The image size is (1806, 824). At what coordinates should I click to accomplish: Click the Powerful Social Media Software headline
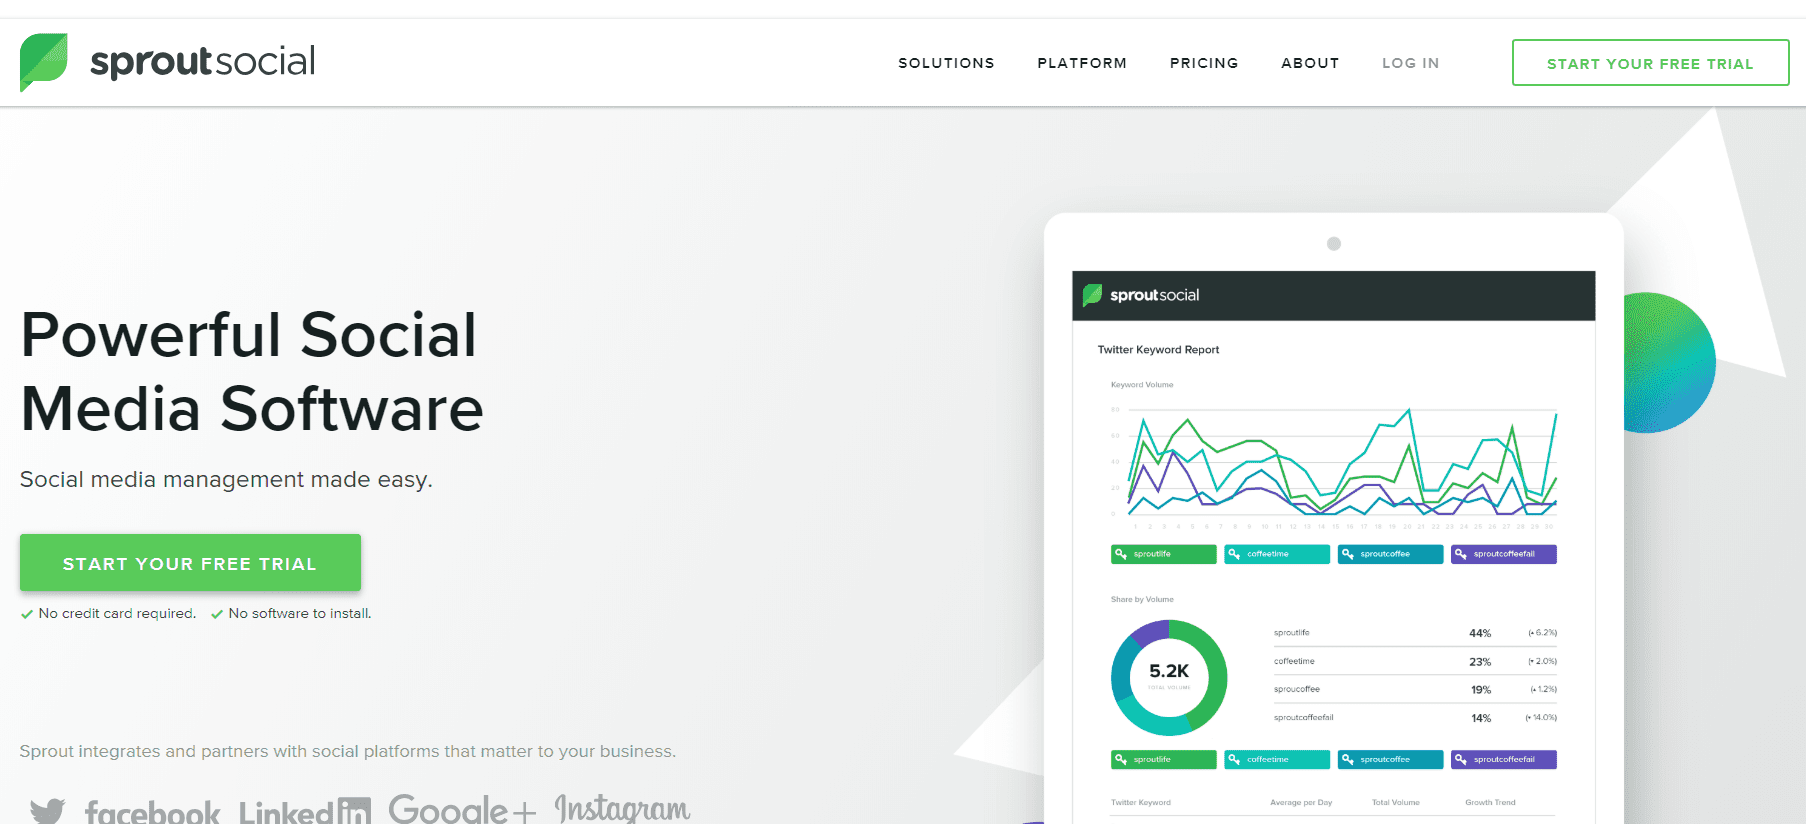252,372
